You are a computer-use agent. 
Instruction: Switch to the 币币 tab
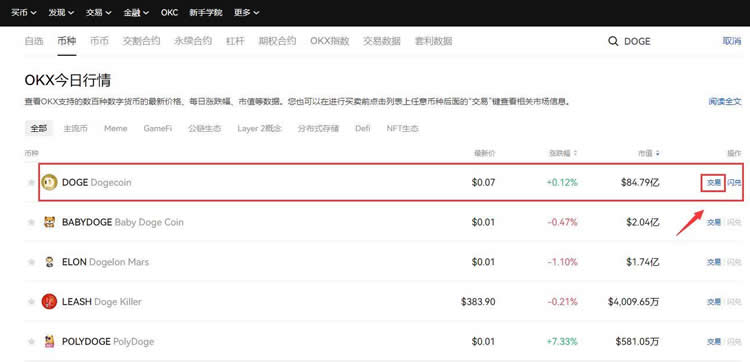point(99,41)
